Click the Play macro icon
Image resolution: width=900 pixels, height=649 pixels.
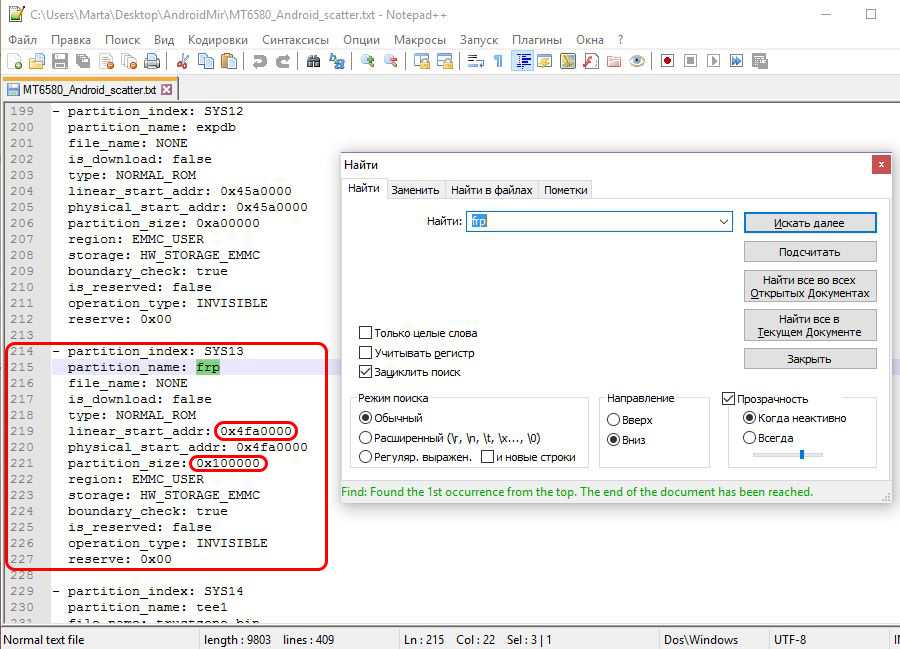[x=713, y=61]
